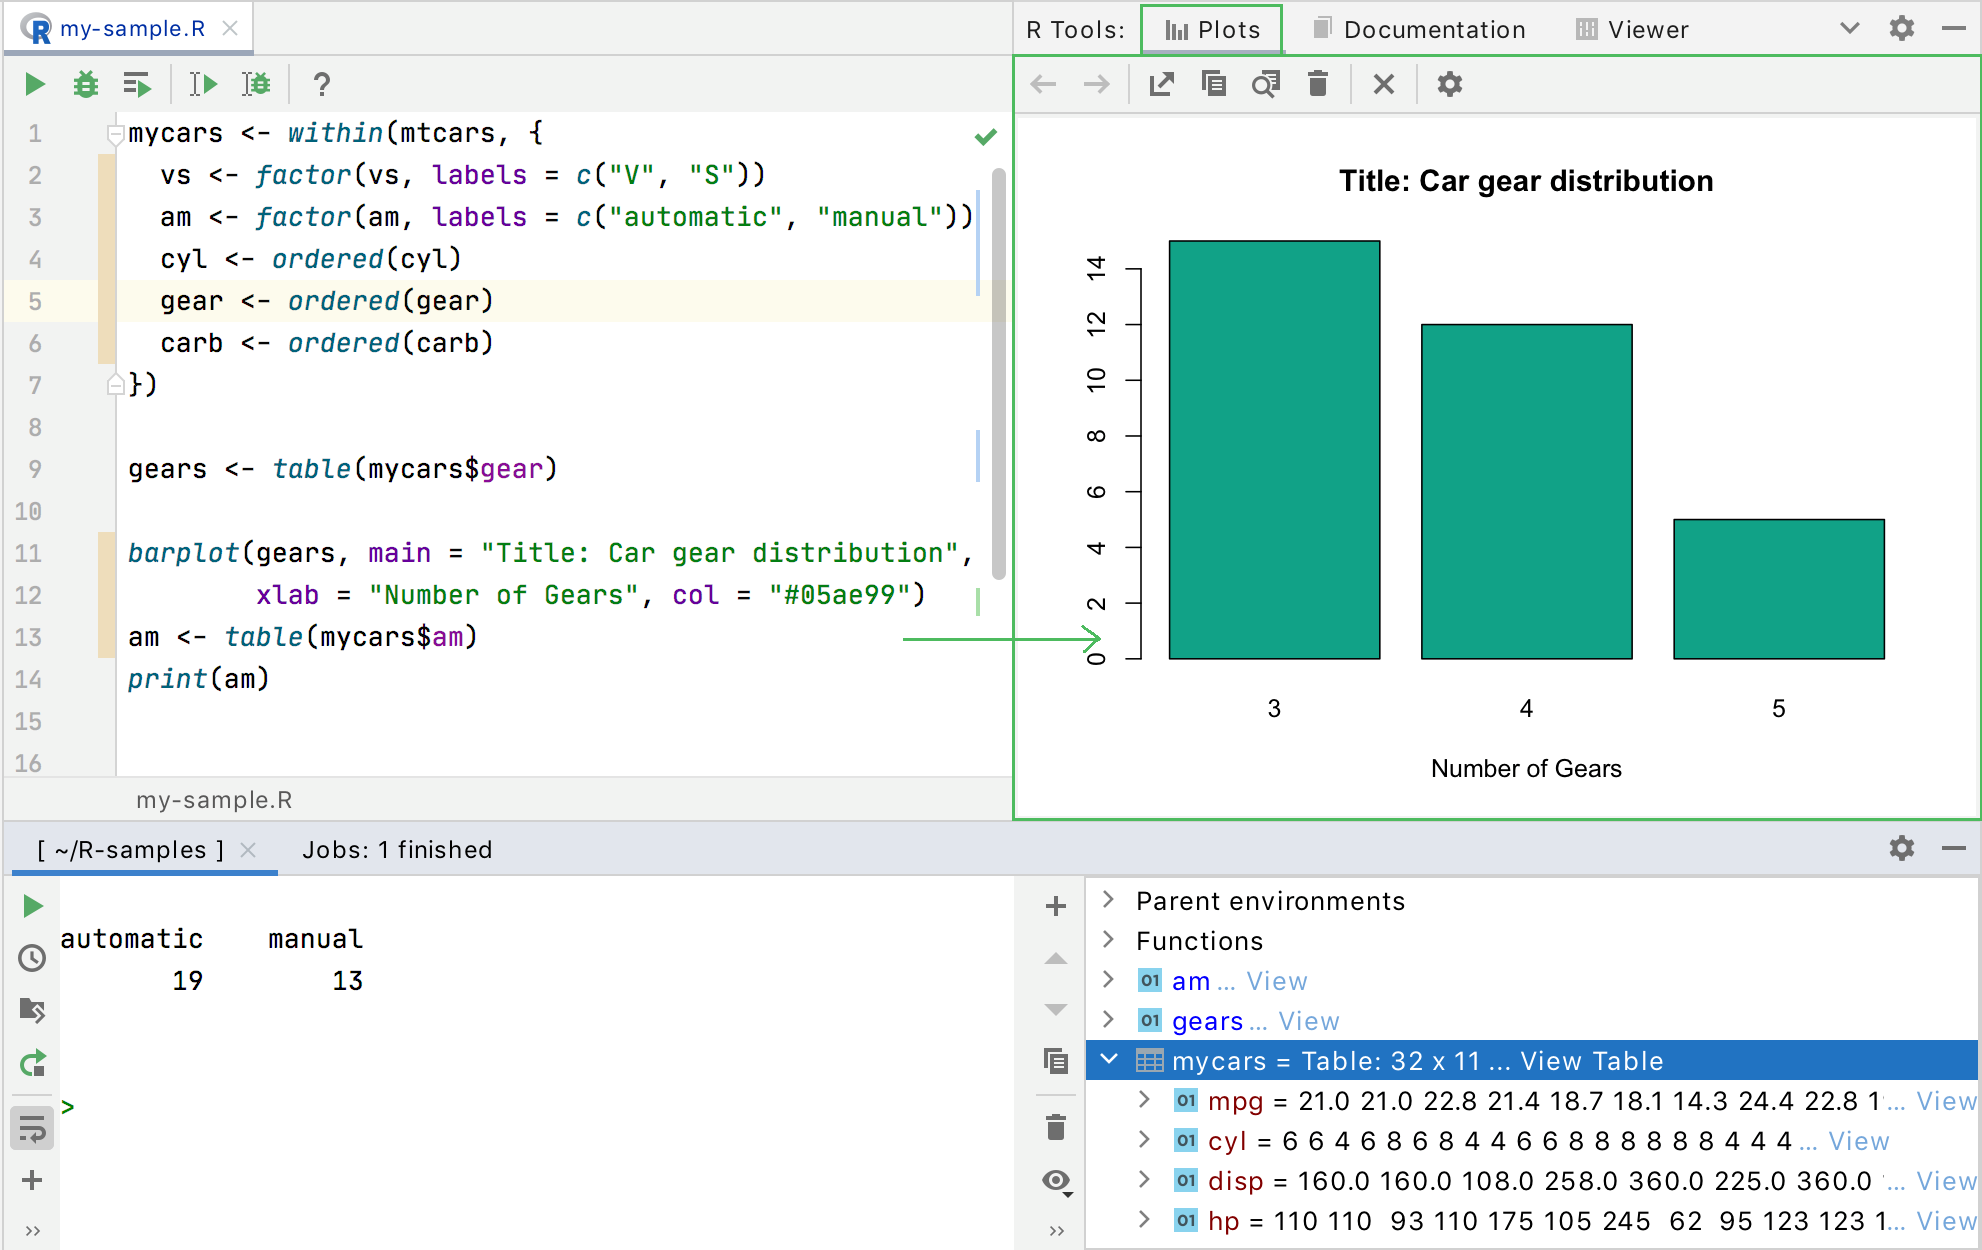Expand Parent environments node
This screenshot has height=1250, width=1982.
tap(1108, 900)
